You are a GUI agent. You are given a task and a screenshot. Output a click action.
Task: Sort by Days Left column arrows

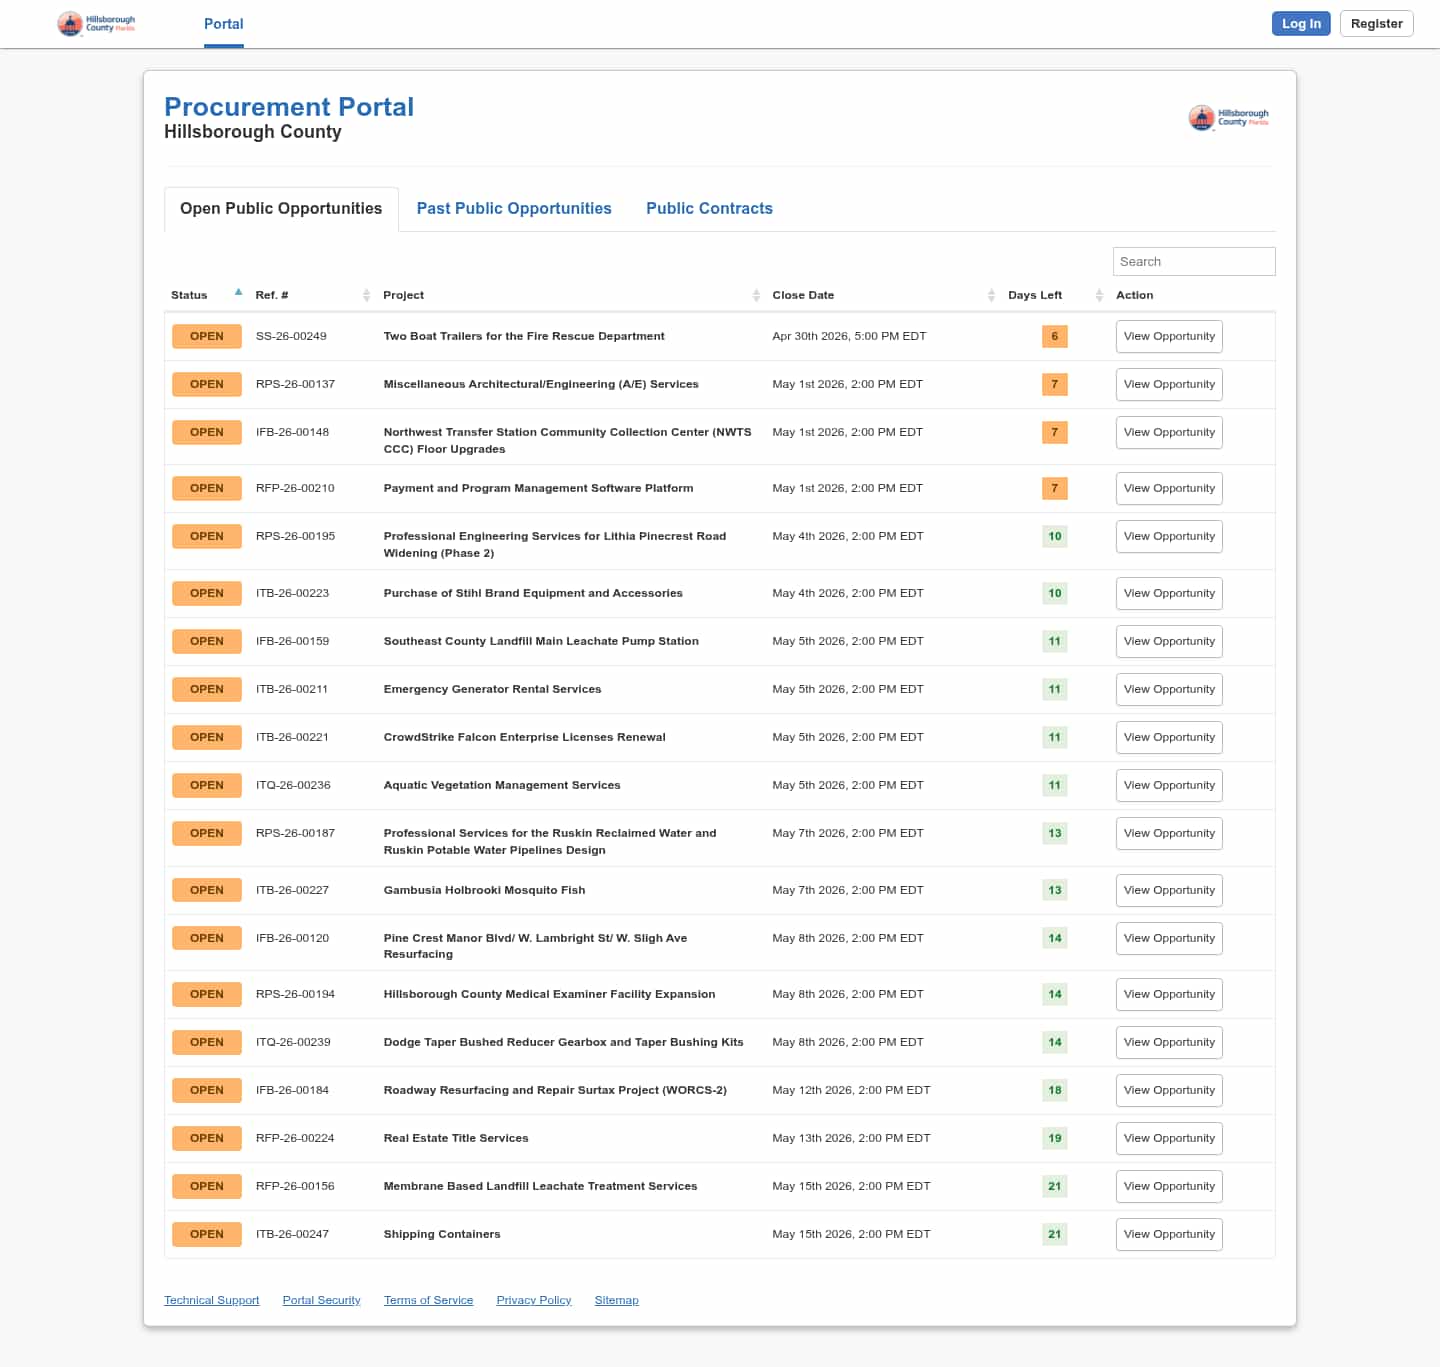pyautogui.click(x=1099, y=295)
